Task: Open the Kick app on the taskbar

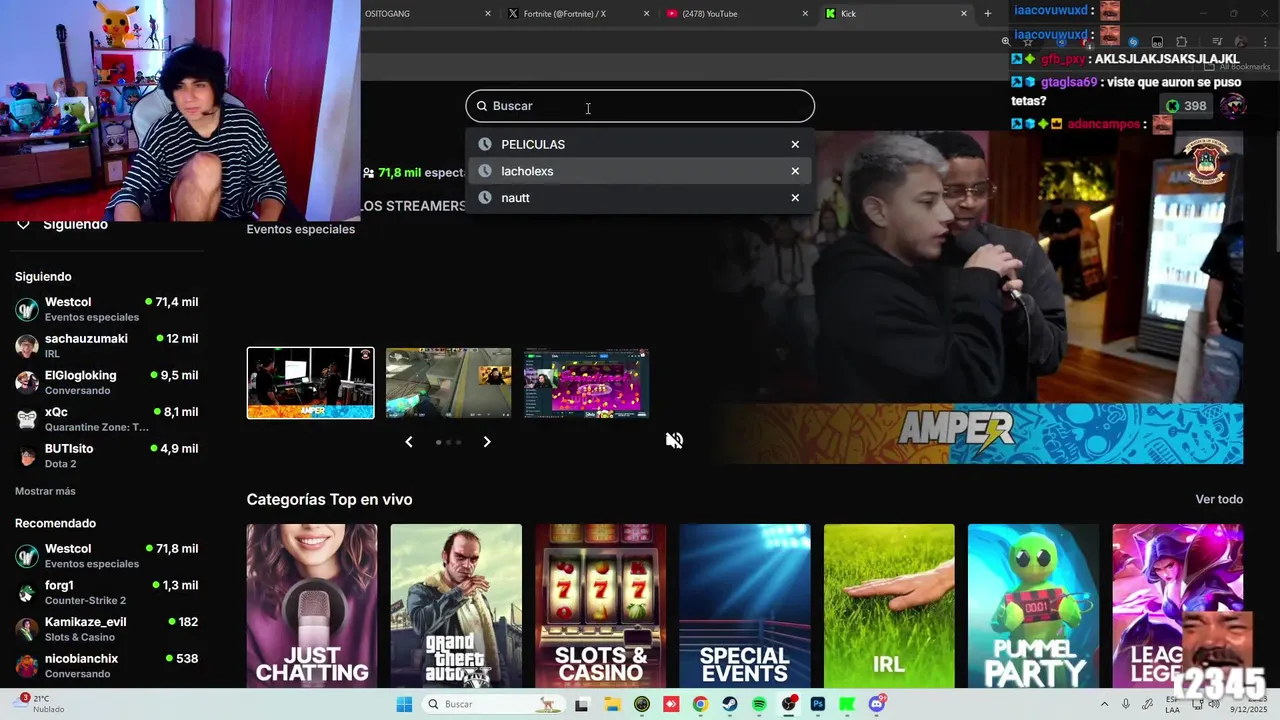Action: 847,704
